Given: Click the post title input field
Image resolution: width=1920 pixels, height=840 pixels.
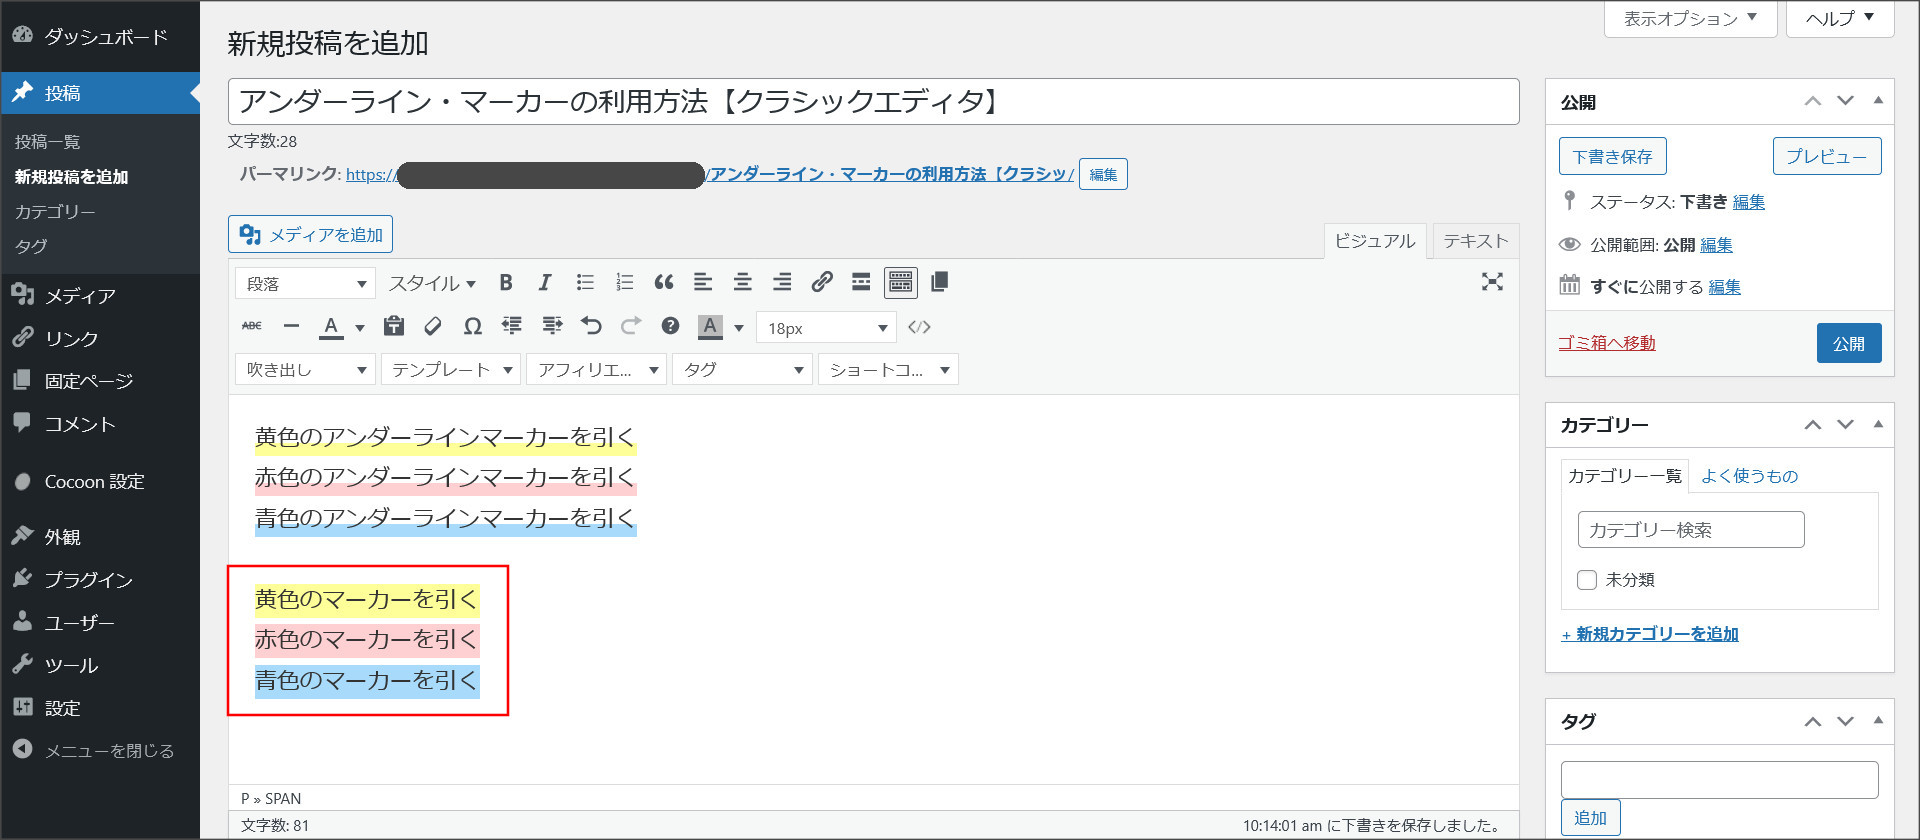Looking at the screenshot, I should [873, 102].
